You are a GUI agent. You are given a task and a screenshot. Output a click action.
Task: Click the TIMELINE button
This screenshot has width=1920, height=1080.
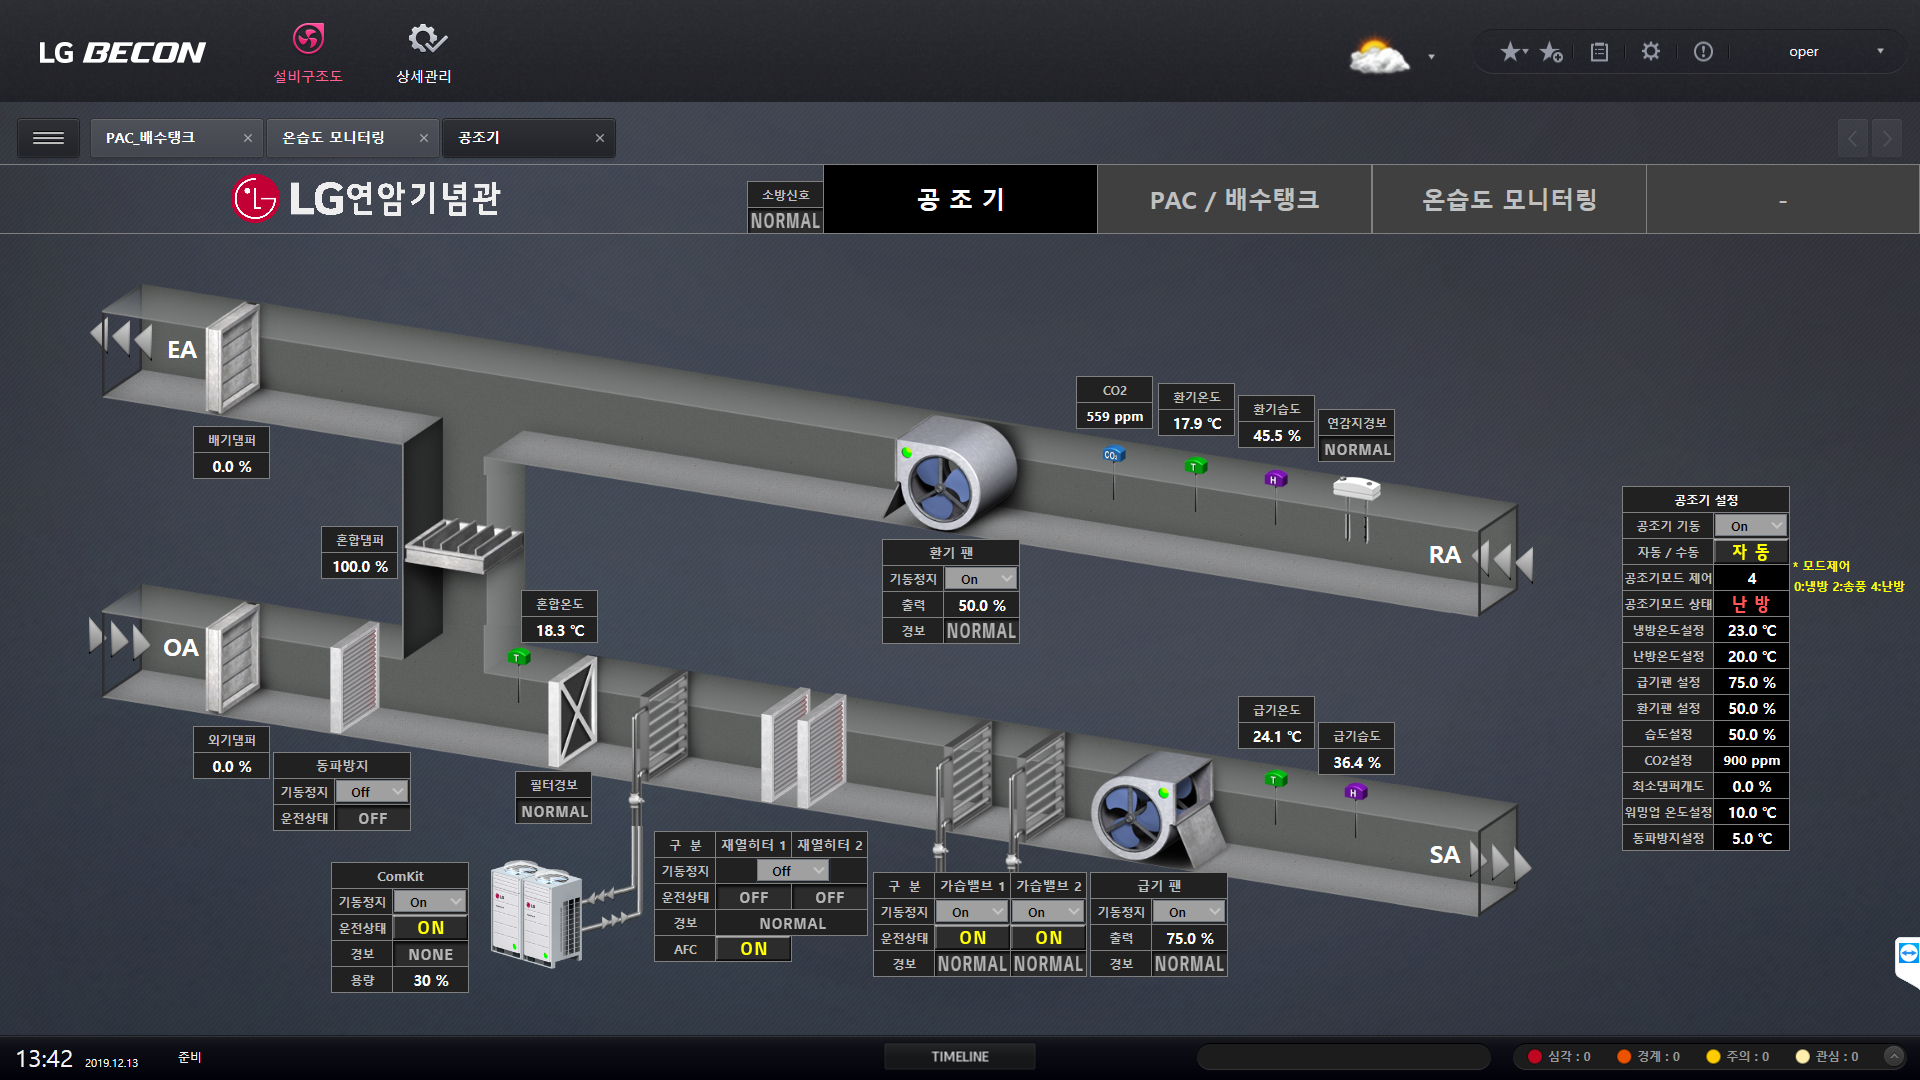pos(959,1056)
